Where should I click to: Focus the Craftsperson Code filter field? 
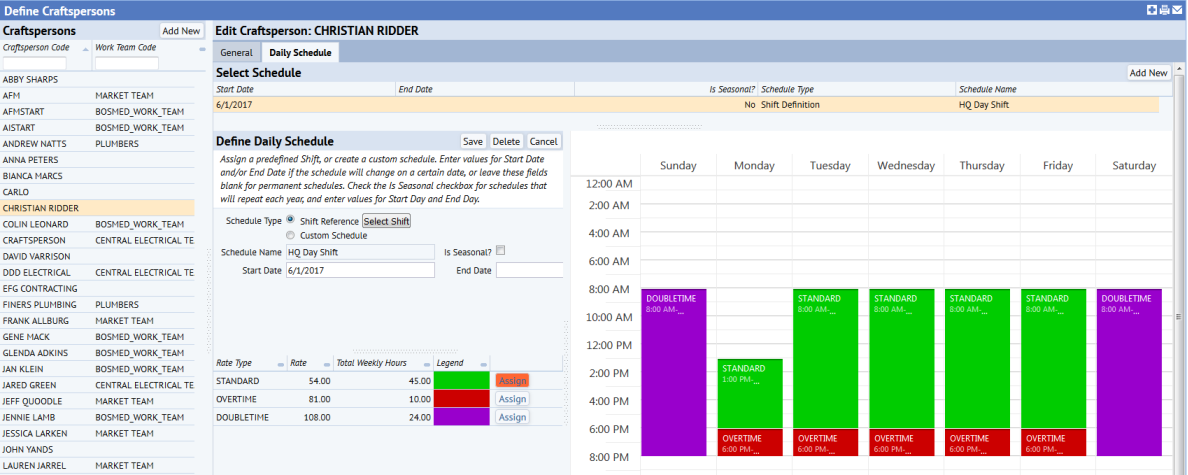click(35, 64)
